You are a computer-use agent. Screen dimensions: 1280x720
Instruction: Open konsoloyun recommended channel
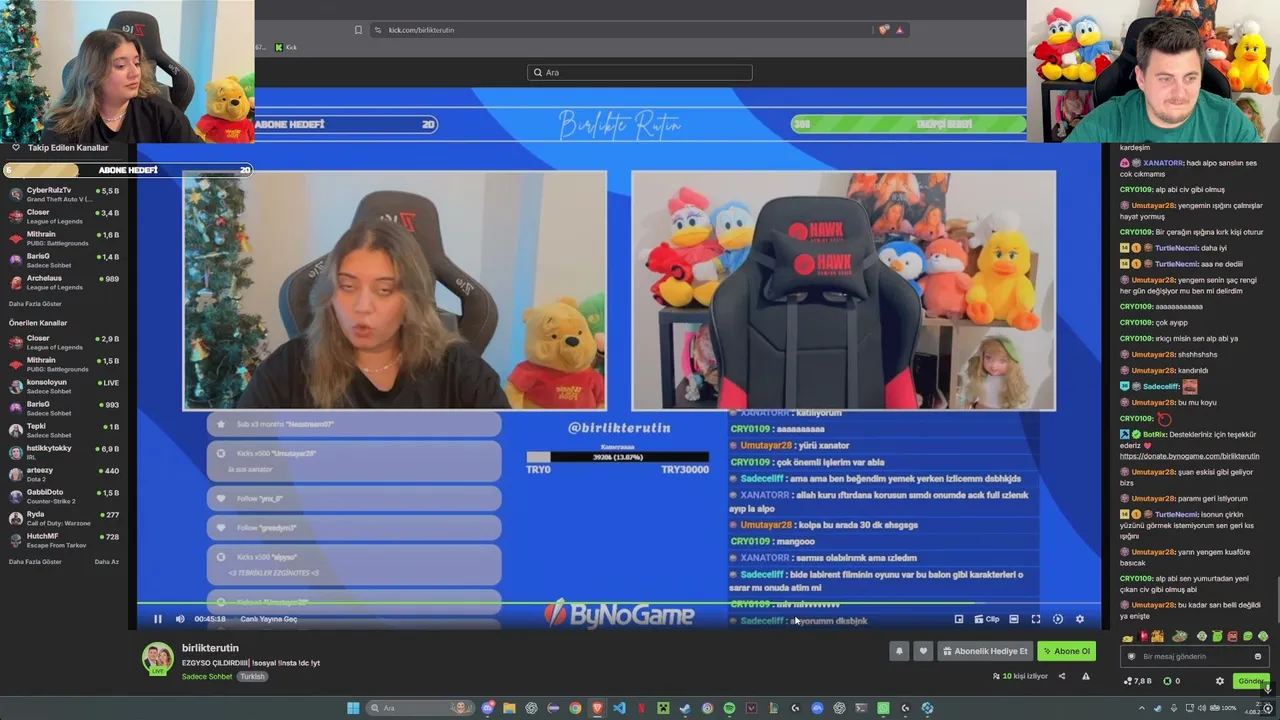64,386
